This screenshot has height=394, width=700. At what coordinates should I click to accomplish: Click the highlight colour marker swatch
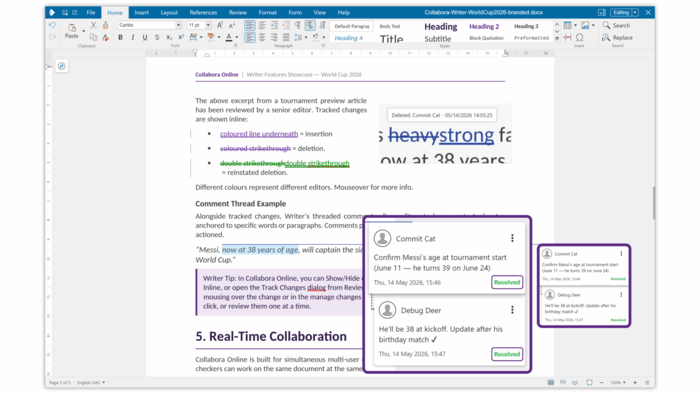coord(211,37)
